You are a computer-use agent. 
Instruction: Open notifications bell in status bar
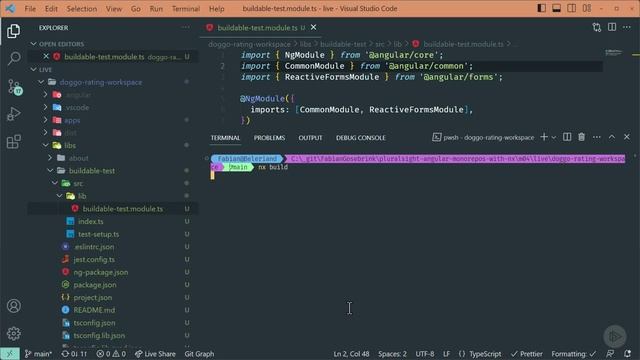(x=627, y=354)
